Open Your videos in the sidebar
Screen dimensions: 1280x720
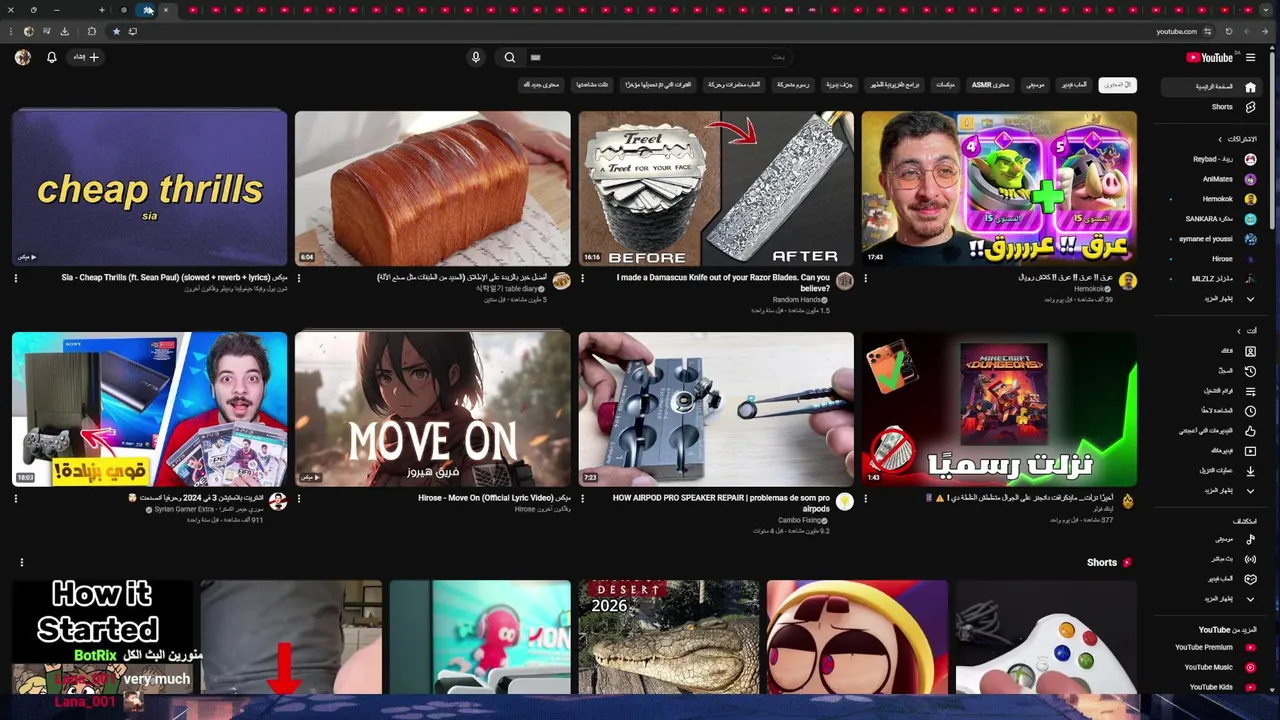[1213, 451]
